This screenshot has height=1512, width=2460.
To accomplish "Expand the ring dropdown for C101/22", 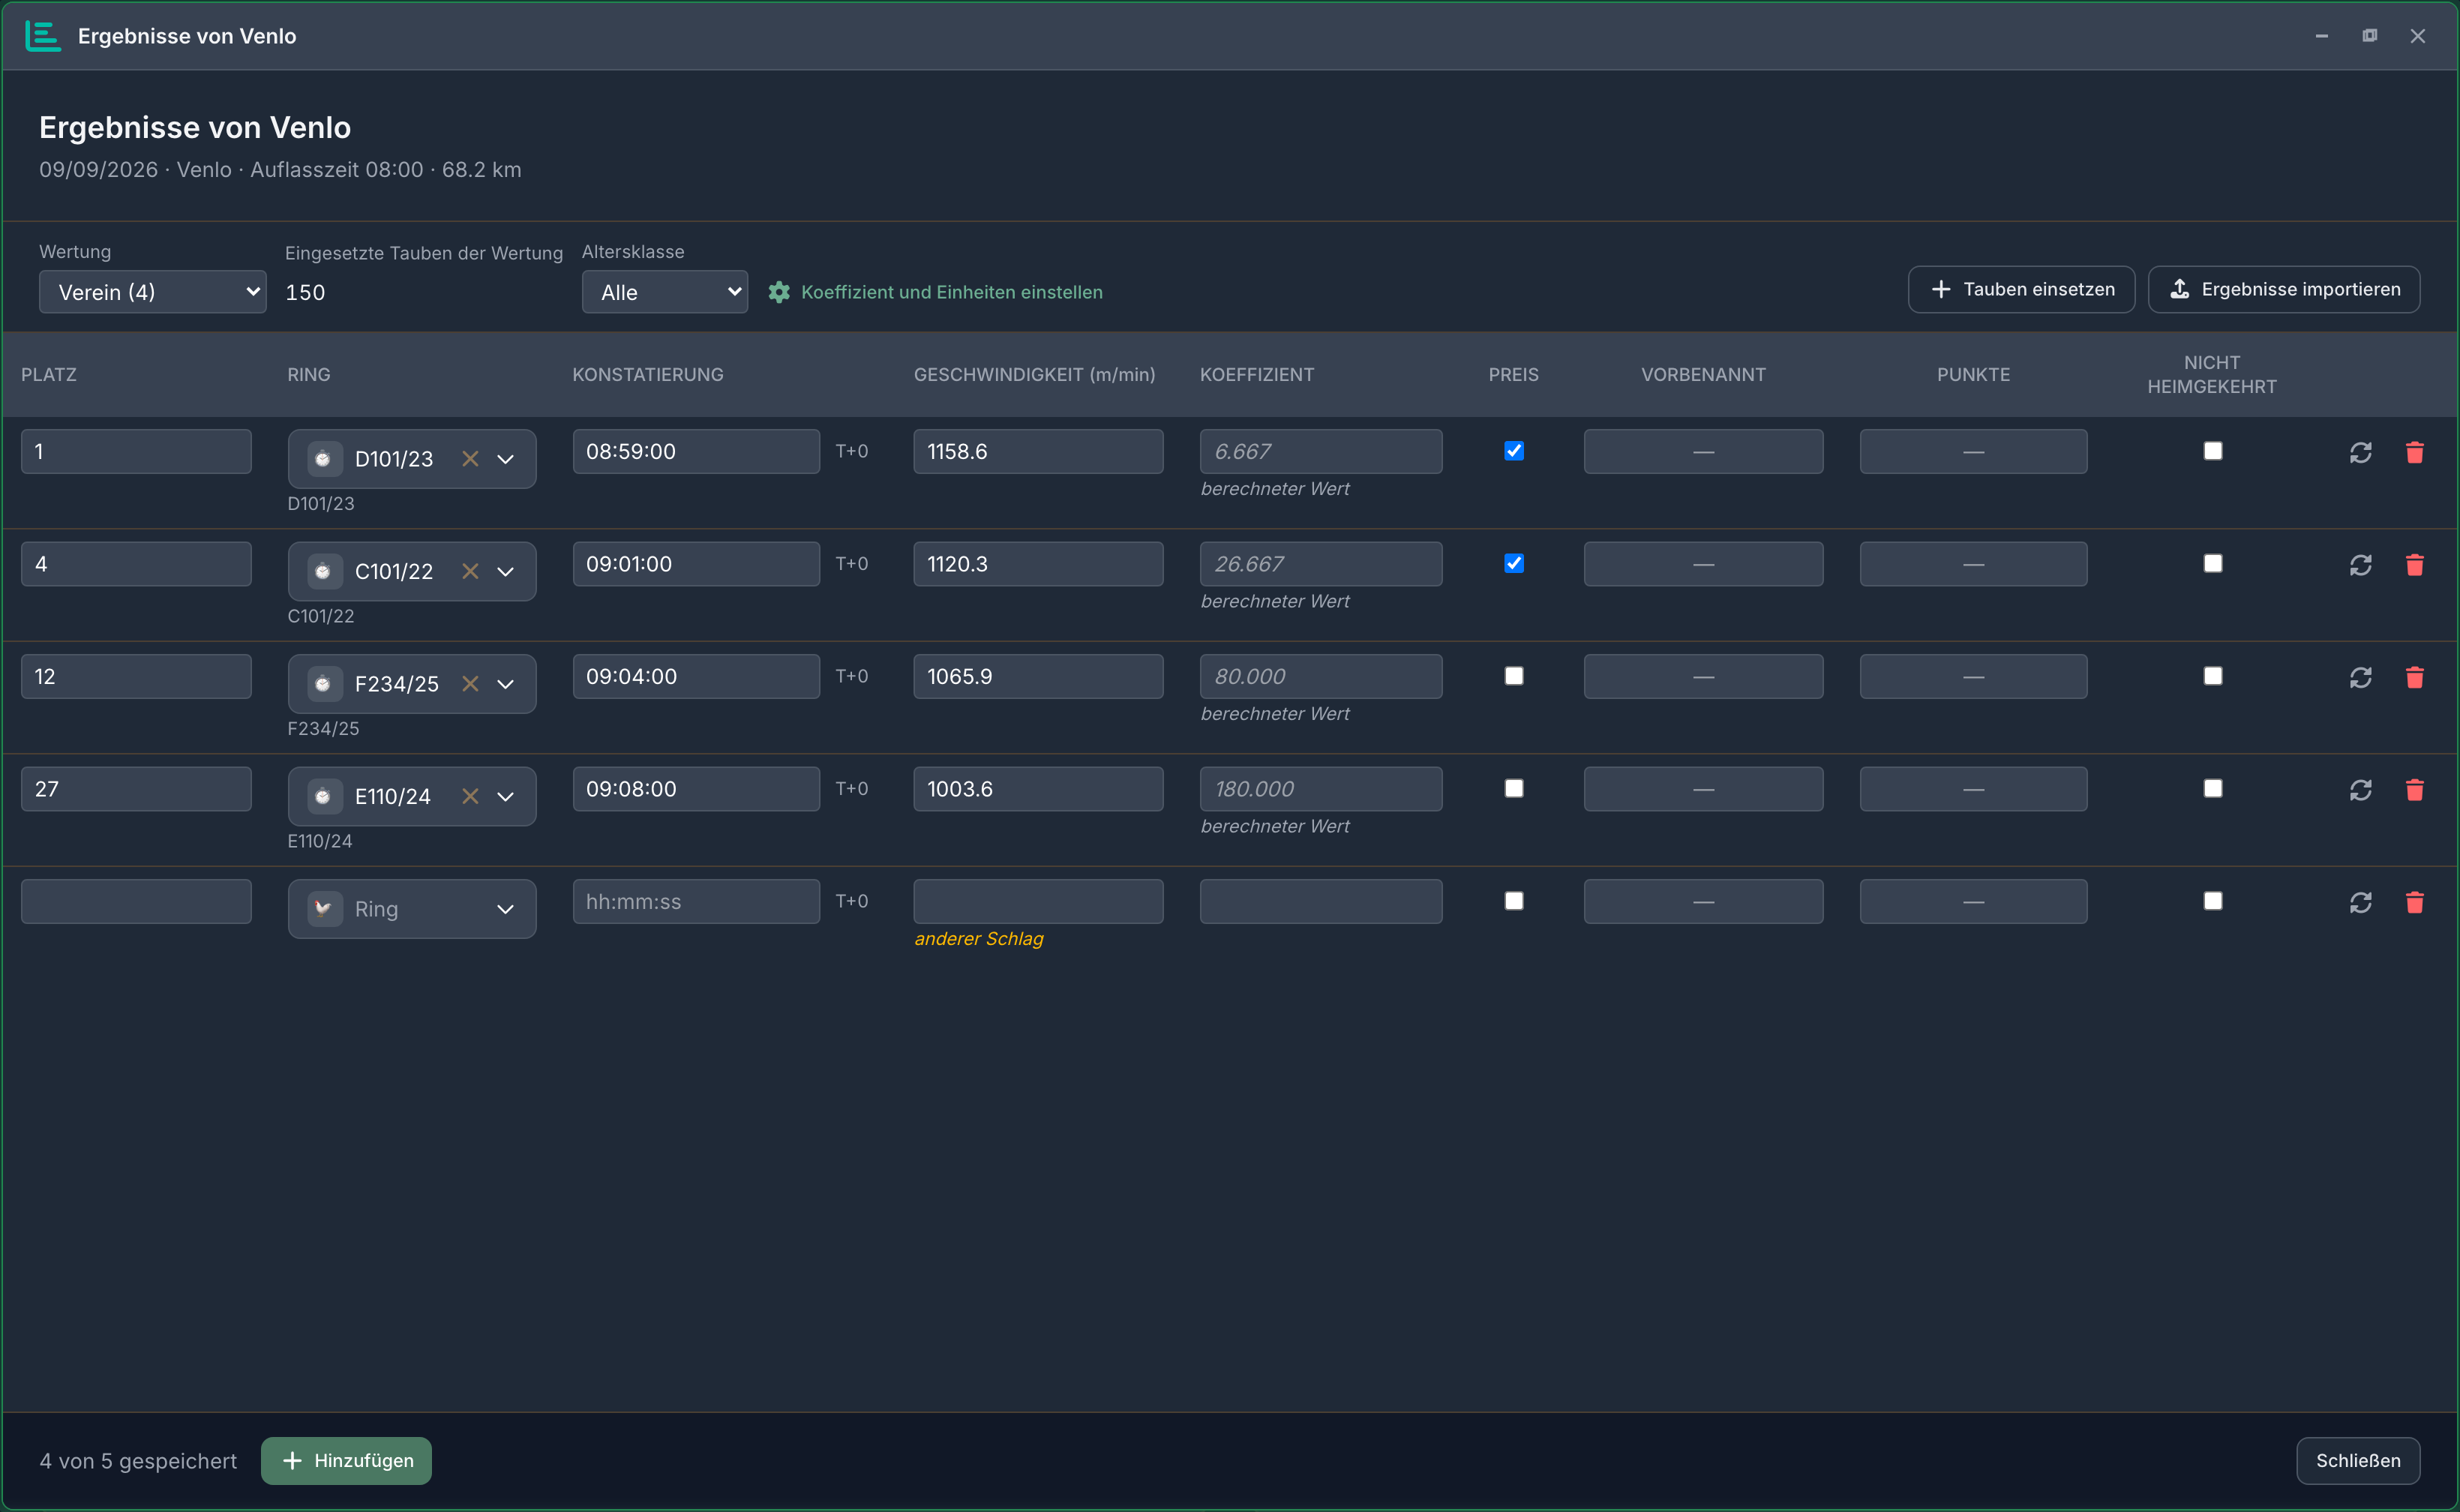I will click(506, 571).
